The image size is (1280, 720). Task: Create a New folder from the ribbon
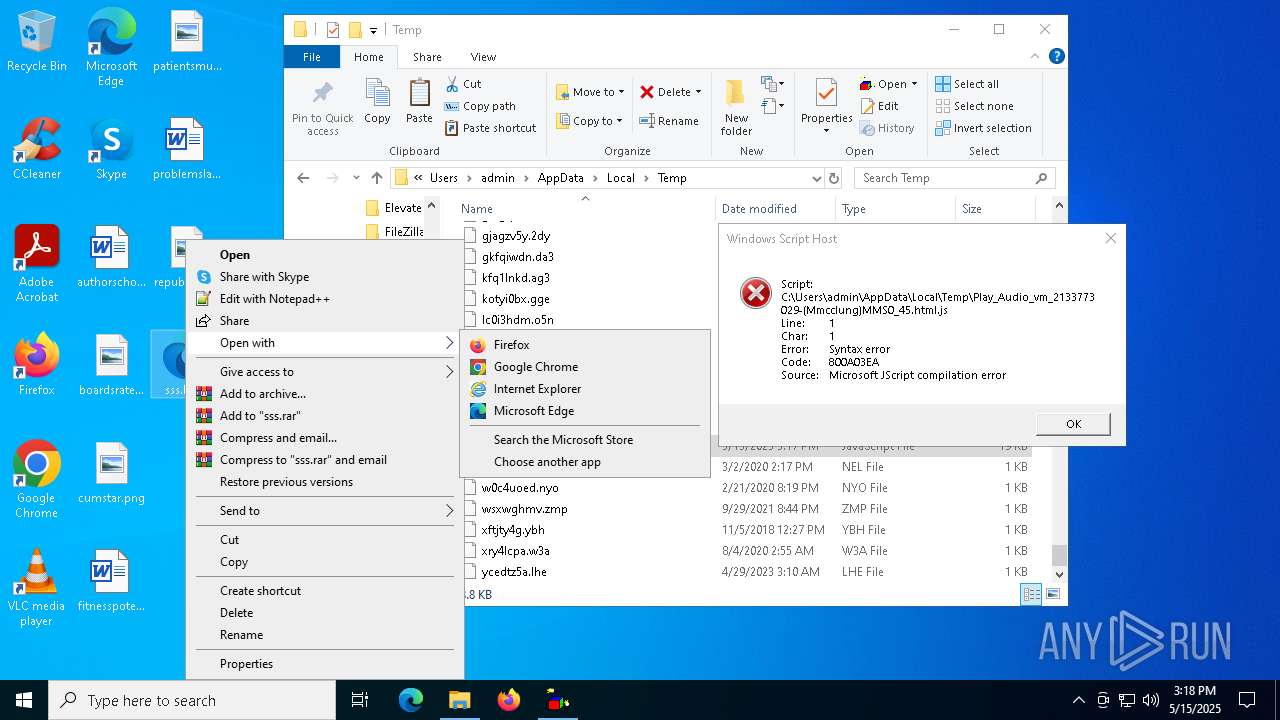tap(736, 108)
